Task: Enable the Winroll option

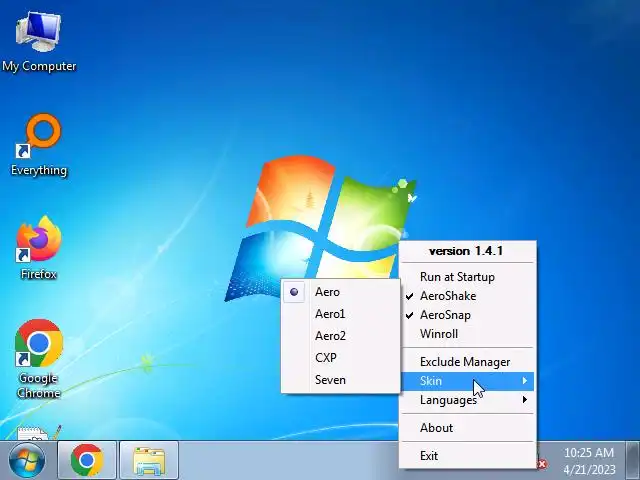Action: [x=468, y=334]
